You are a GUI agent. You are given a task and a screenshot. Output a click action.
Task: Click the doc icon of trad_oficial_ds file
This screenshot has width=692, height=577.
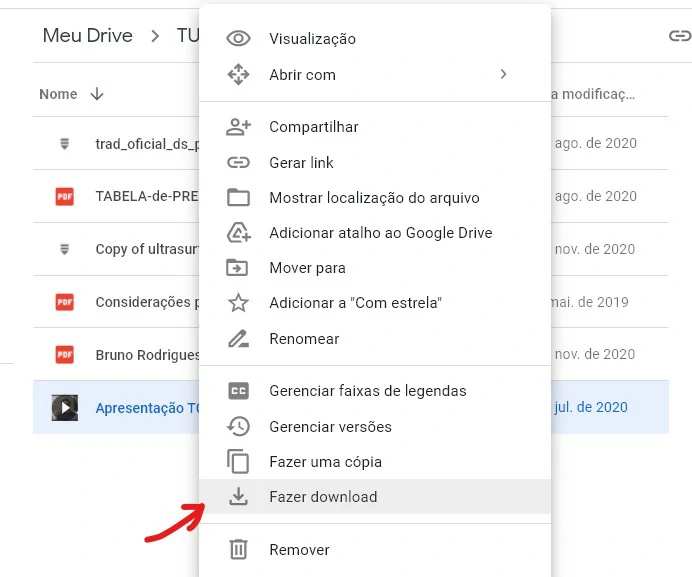(64, 144)
